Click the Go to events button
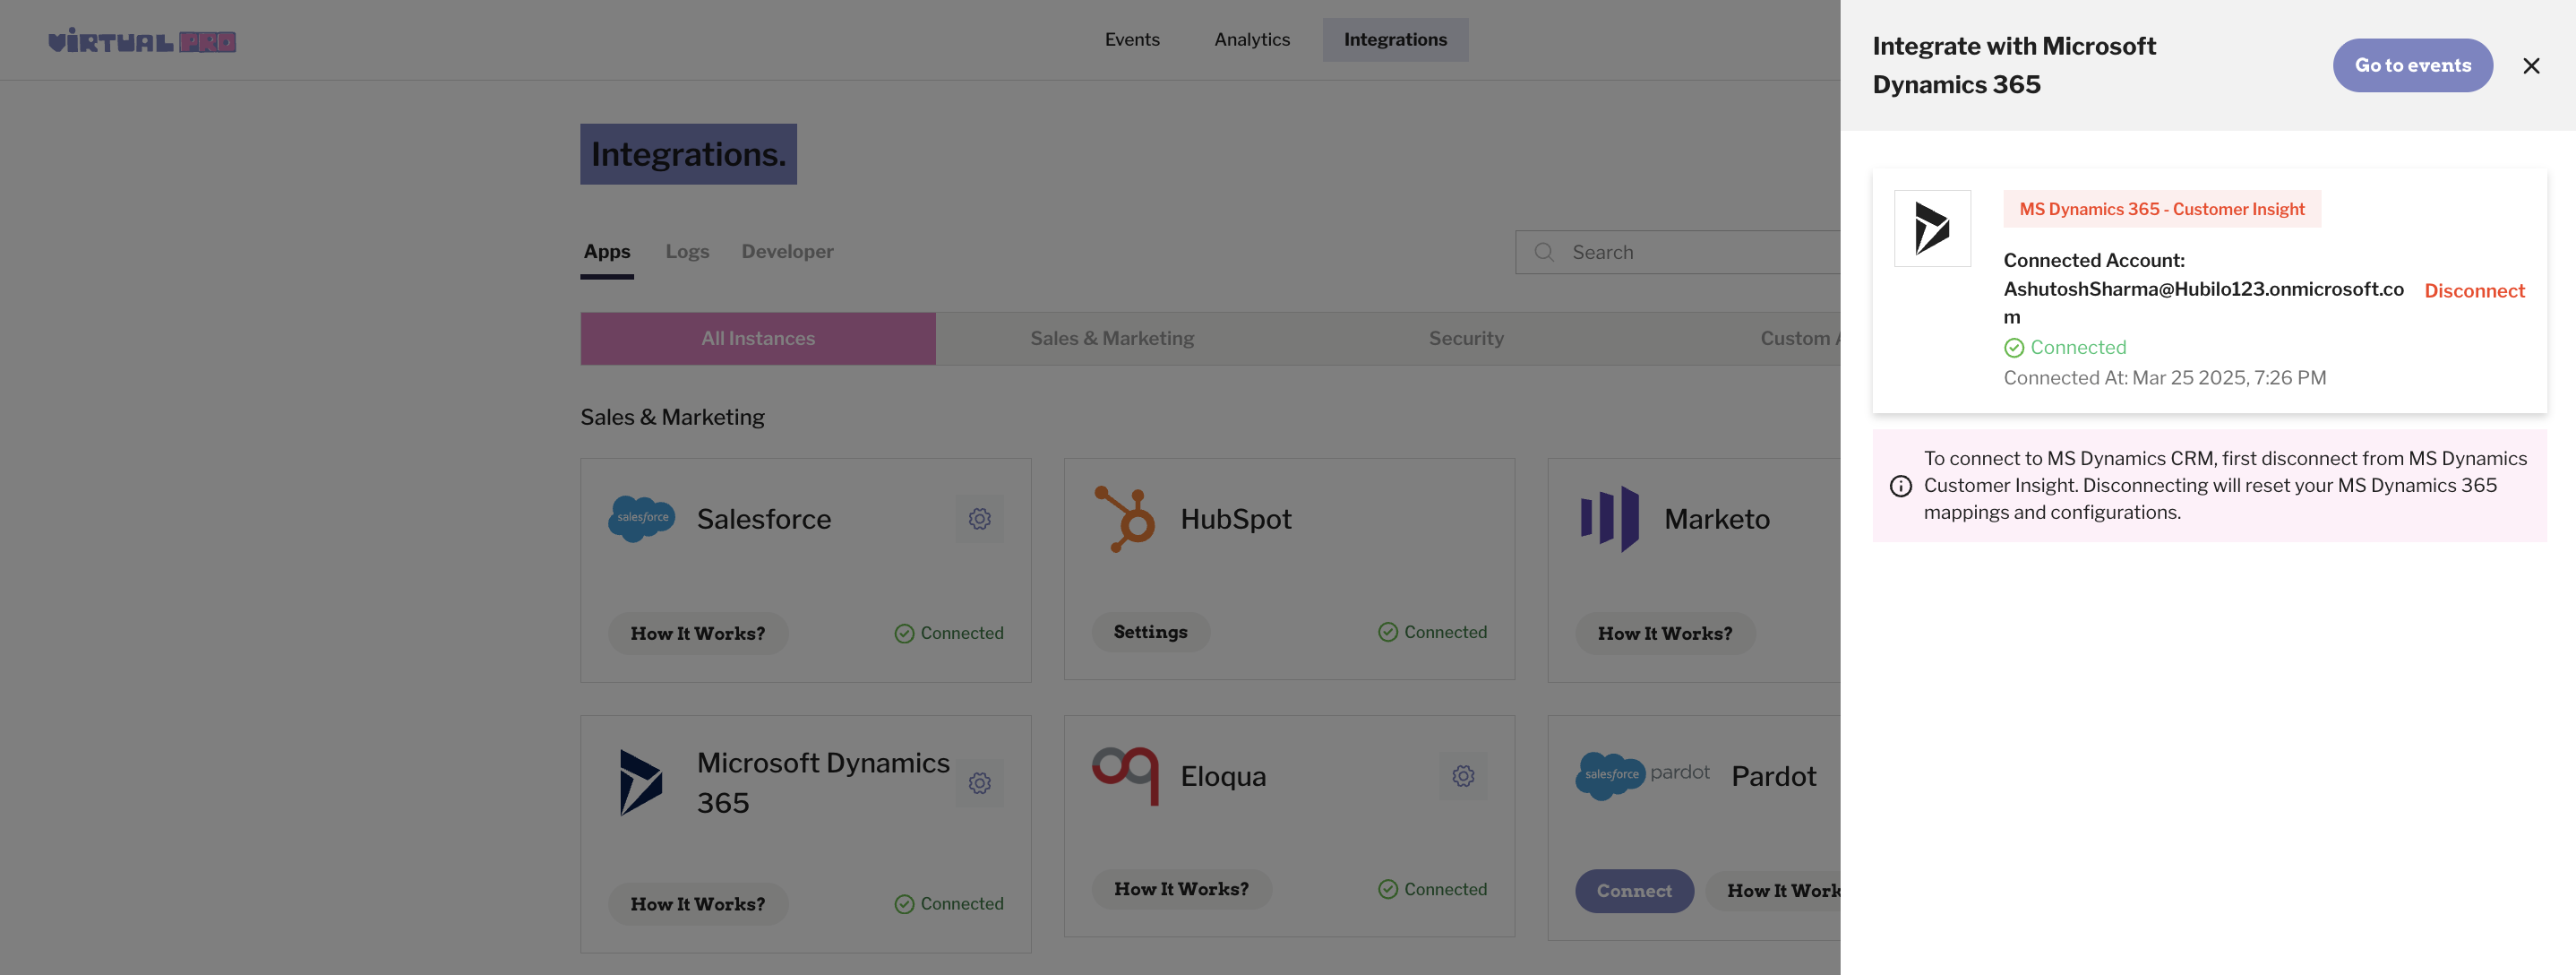2576x975 pixels. [2412, 66]
